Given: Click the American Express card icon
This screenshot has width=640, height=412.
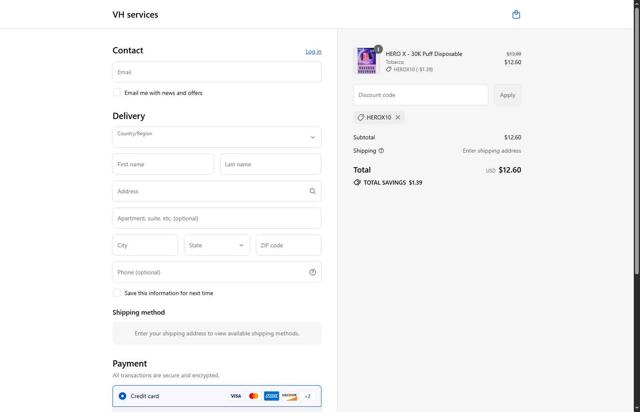Looking at the screenshot, I should coord(271,396).
